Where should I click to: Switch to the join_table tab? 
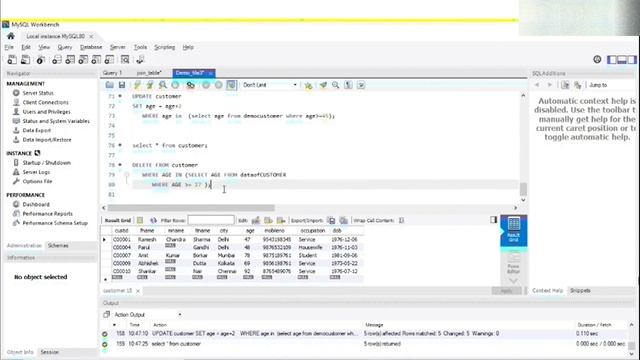(149, 73)
